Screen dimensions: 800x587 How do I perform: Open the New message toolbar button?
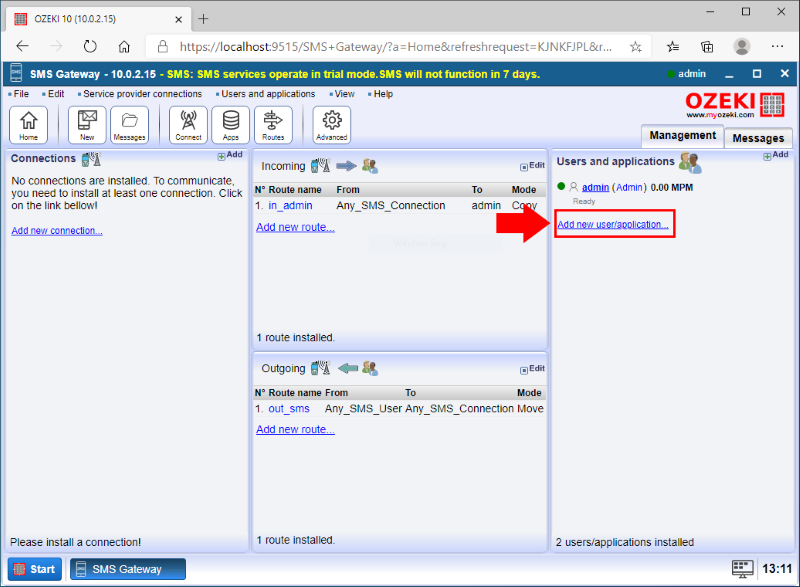87,125
